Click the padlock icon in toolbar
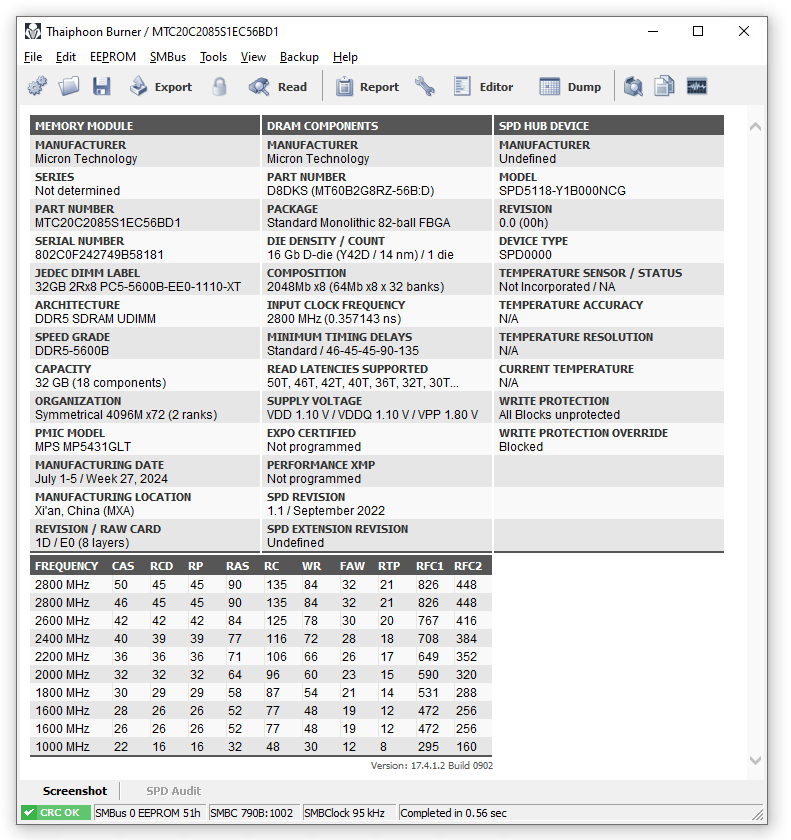The height and width of the screenshot is (840, 791). 219,86
